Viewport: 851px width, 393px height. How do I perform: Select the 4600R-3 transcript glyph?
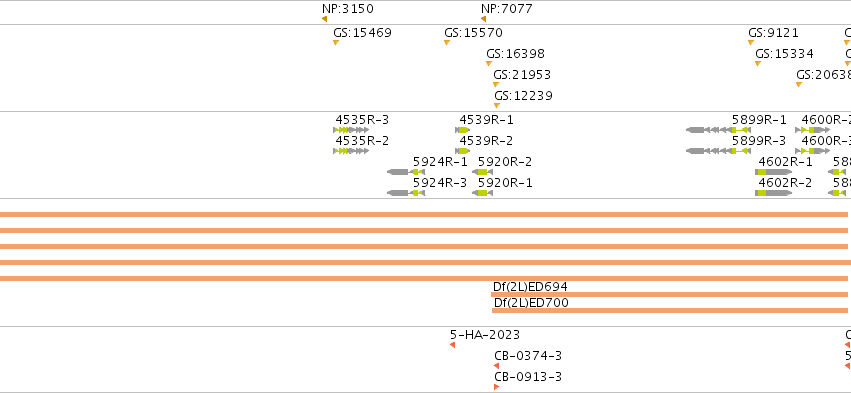812,151
